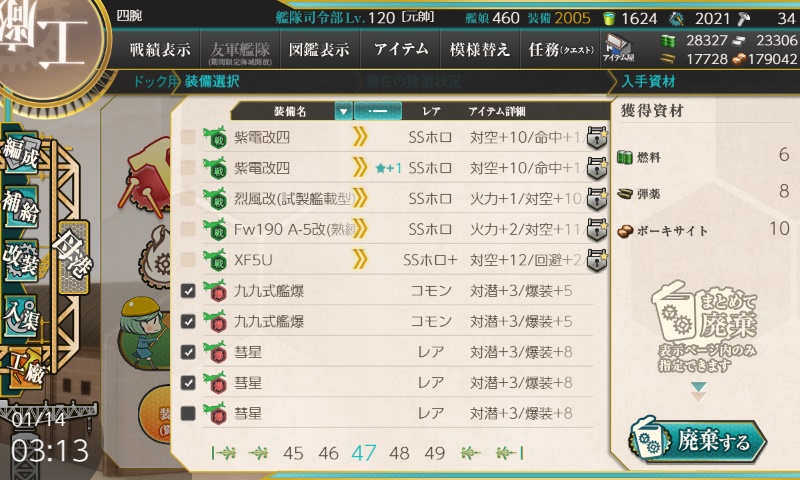Go to page 48
Viewport: 800px width, 480px height.
[x=399, y=452]
